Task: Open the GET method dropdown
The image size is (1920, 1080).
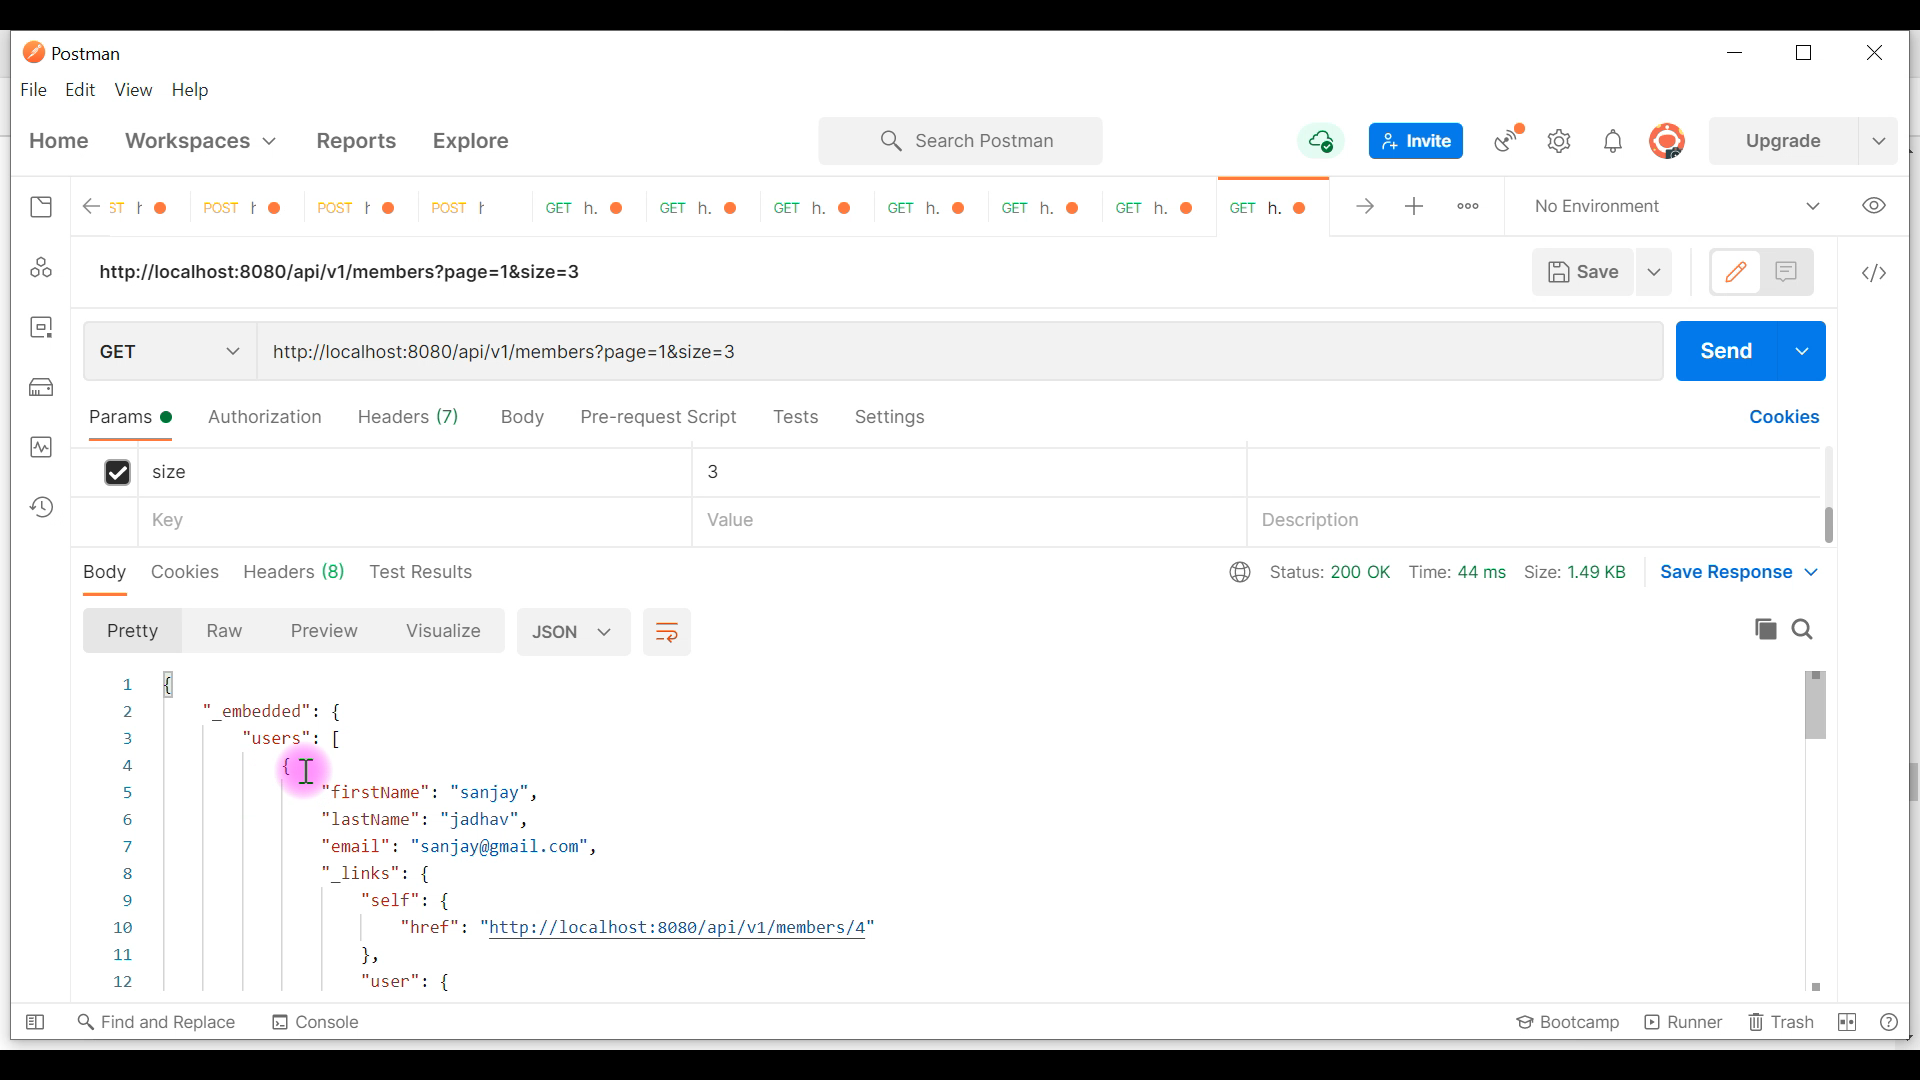Action: (167, 351)
